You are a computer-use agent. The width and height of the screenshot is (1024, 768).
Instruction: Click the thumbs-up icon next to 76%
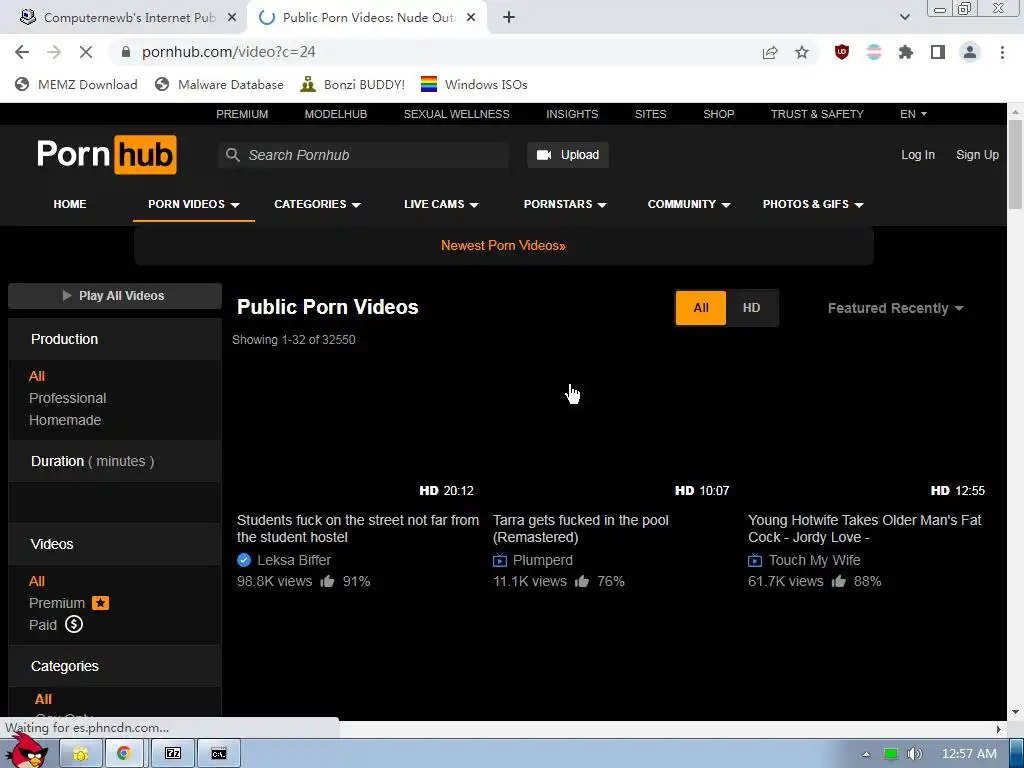point(582,581)
